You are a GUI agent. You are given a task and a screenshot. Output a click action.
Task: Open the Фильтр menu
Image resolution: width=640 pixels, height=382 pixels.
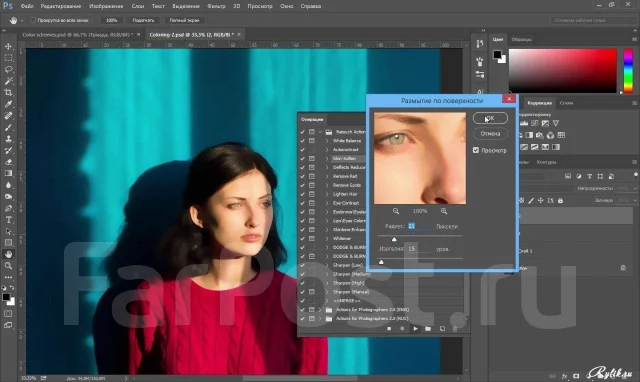[216, 6]
